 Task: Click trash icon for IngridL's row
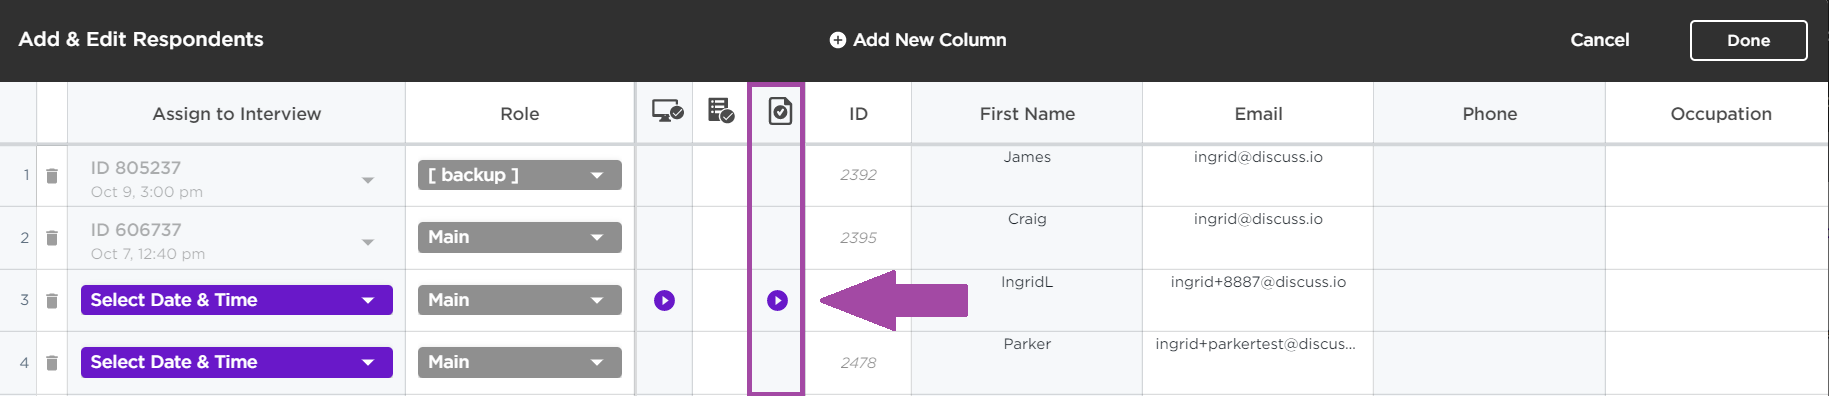(x=52, y=301)
